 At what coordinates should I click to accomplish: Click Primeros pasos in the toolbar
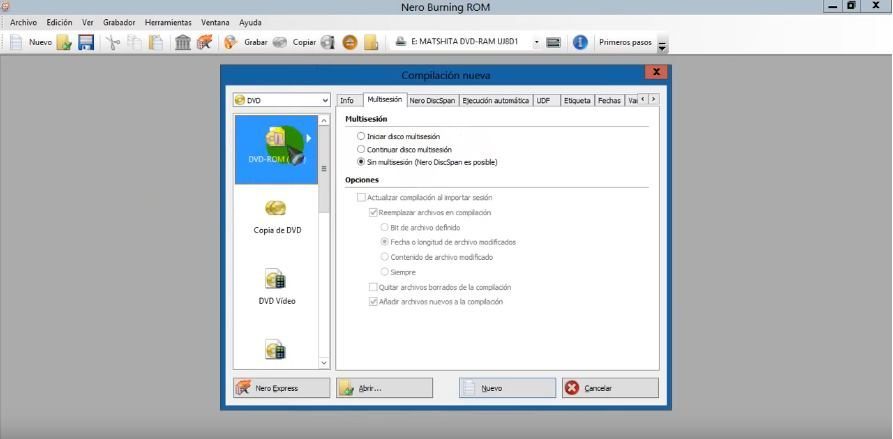[x=625, y=43]
